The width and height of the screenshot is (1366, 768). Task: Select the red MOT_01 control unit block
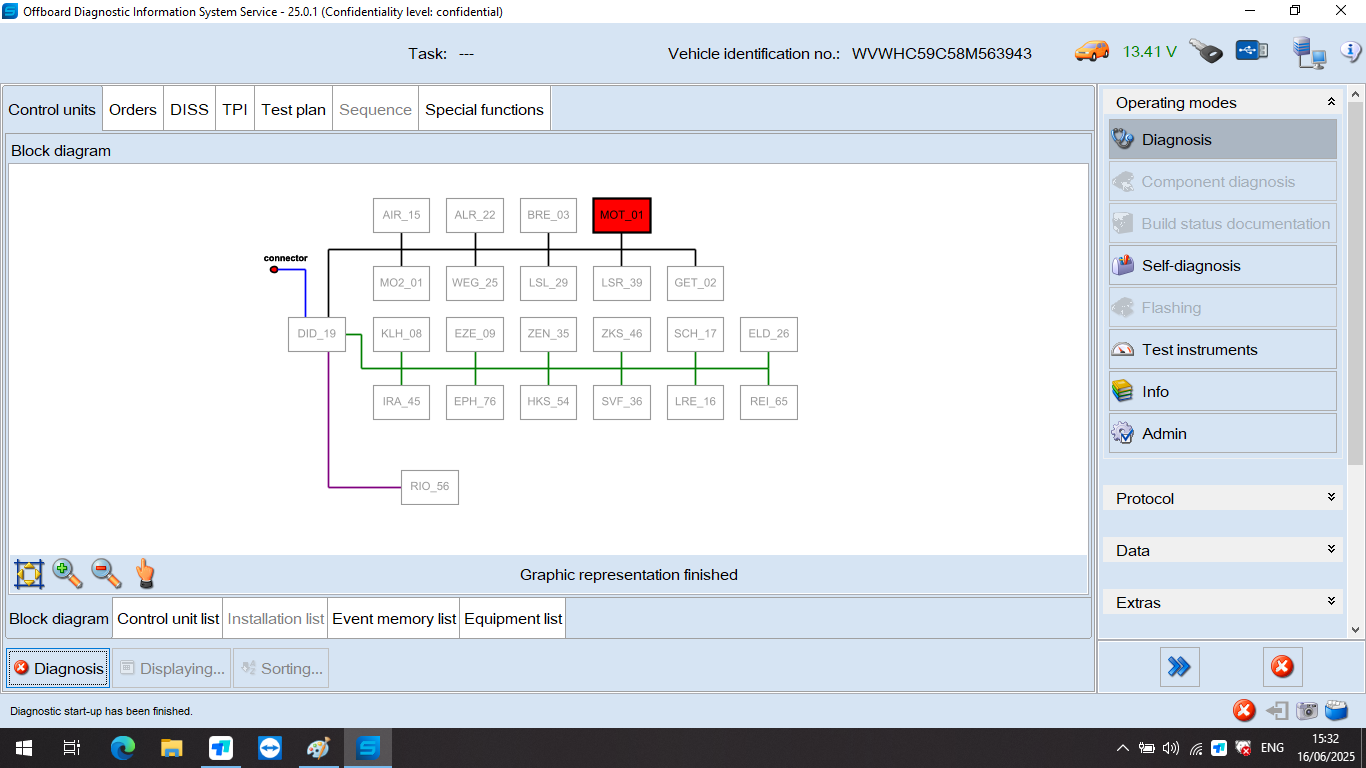[621, 215]
